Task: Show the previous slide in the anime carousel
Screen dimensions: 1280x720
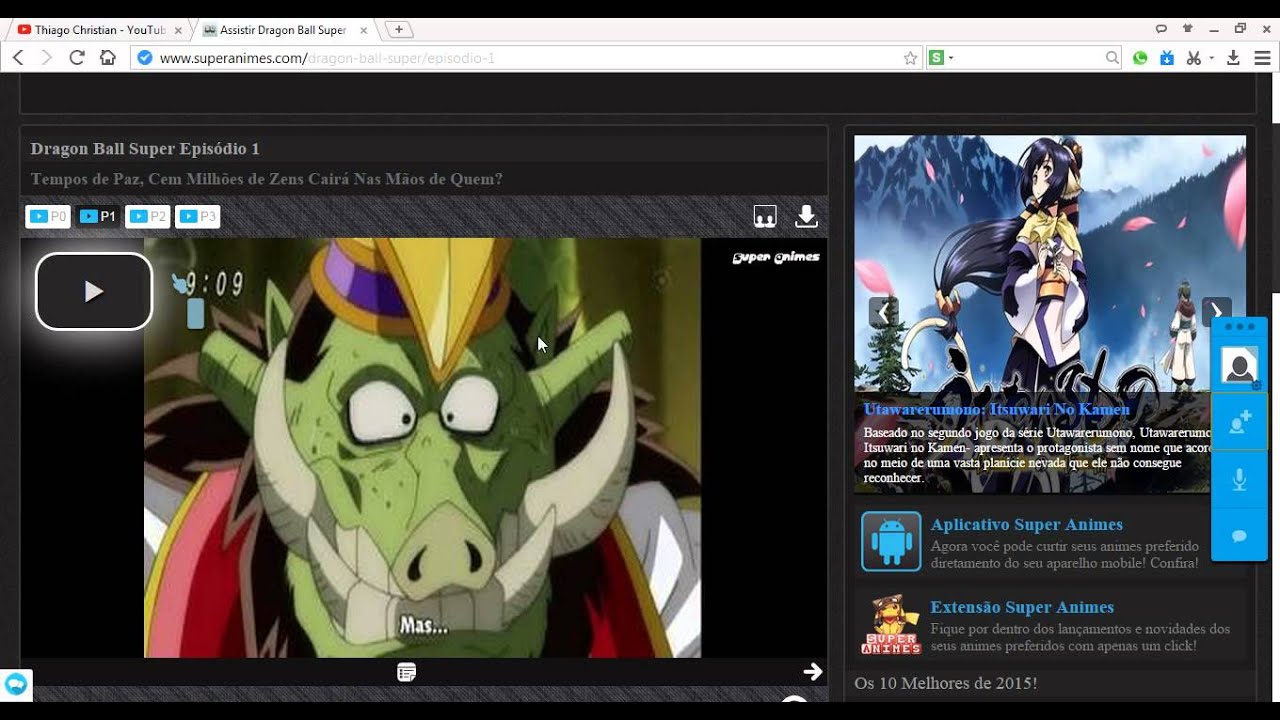Action: coord(882,312)
